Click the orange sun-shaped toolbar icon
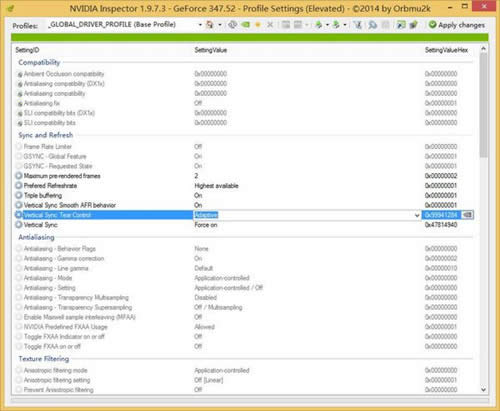The height and width of the screenshot is (411, 500). pyautogui.click(x=258, y=25)
